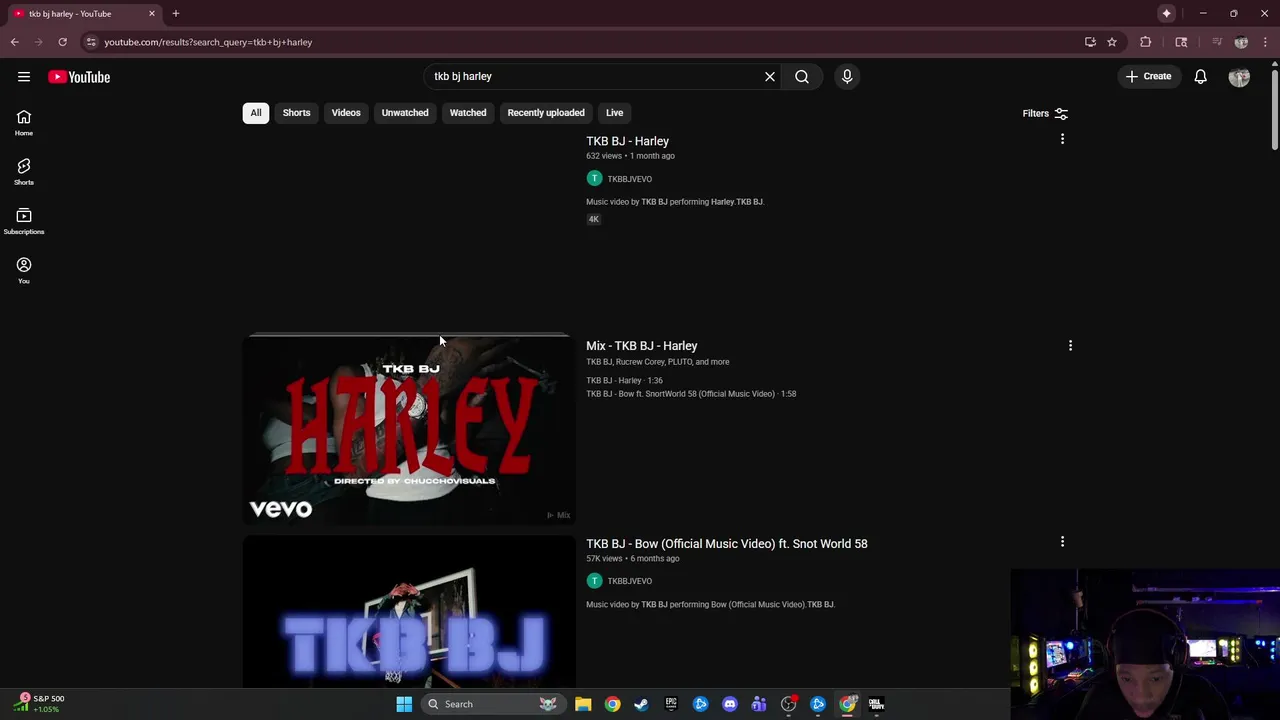Image resolution: width=1280 pixels, height=720 pixels.
Task: Play mix track TKB BJ - Harley · 1:36
Action: point(624,381)
